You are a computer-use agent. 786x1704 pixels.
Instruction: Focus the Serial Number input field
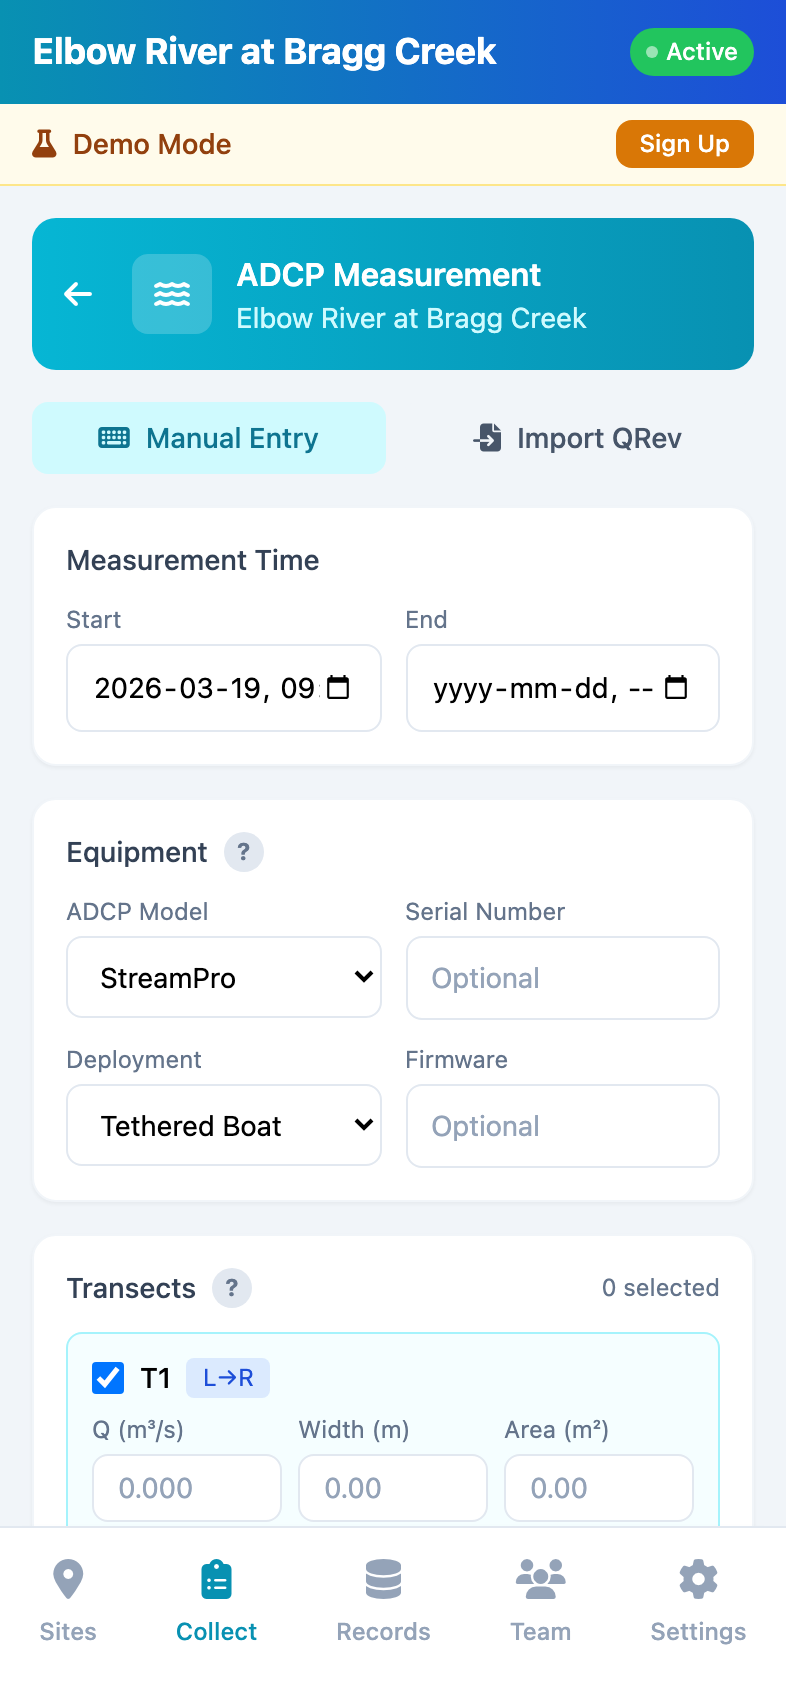click(x=562, y=978)
